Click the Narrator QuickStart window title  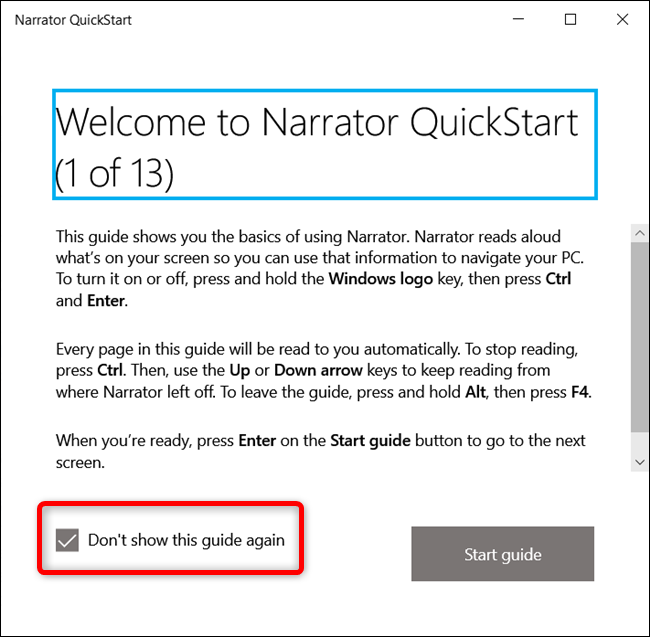pos(73,20)
